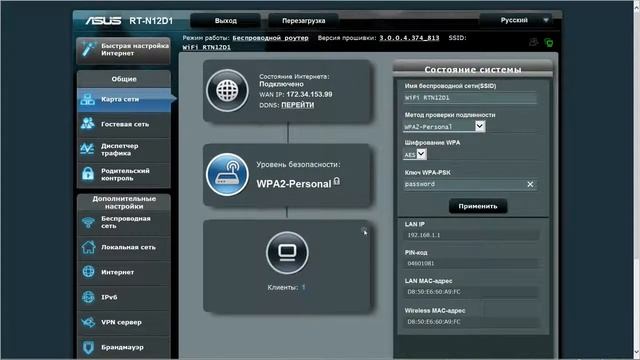The height and width of the screenshot is (360, 640).
Task: Open the Карта сети menu item
Action: 124,100
